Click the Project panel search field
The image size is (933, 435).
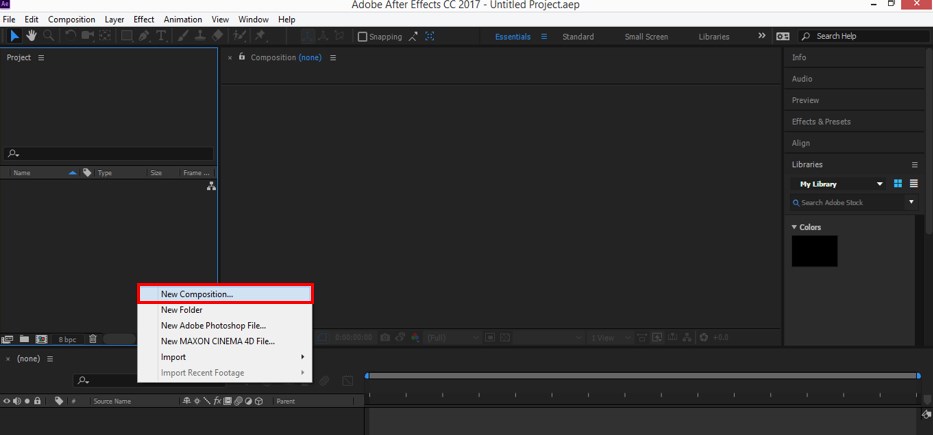point(108,154)
